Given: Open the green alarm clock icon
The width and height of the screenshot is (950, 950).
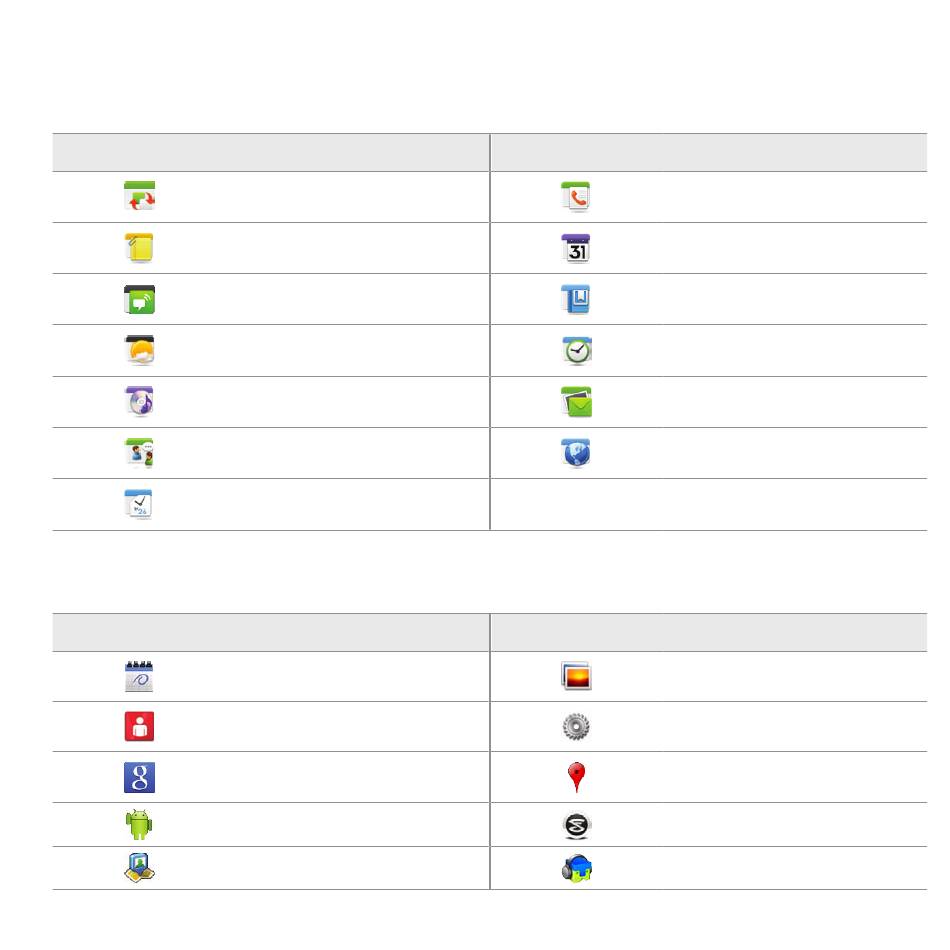Looking at the screenshot, I should 577,350.
